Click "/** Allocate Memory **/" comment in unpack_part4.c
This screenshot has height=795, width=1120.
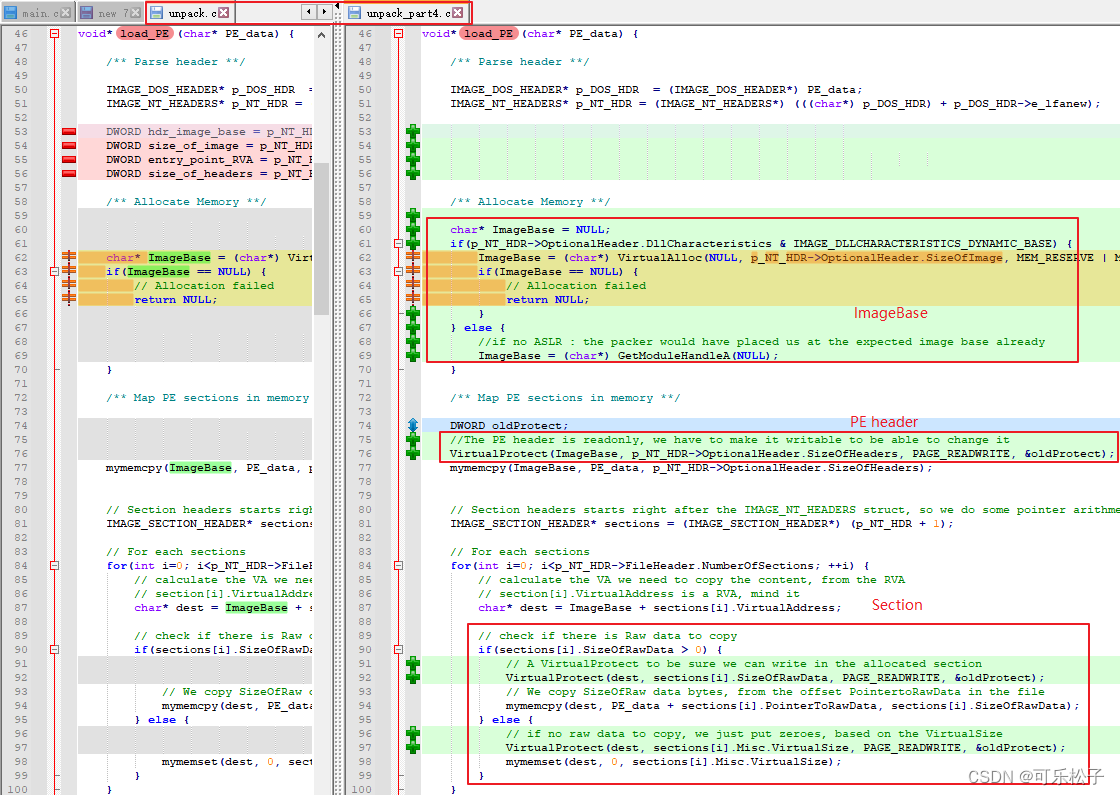530,201
